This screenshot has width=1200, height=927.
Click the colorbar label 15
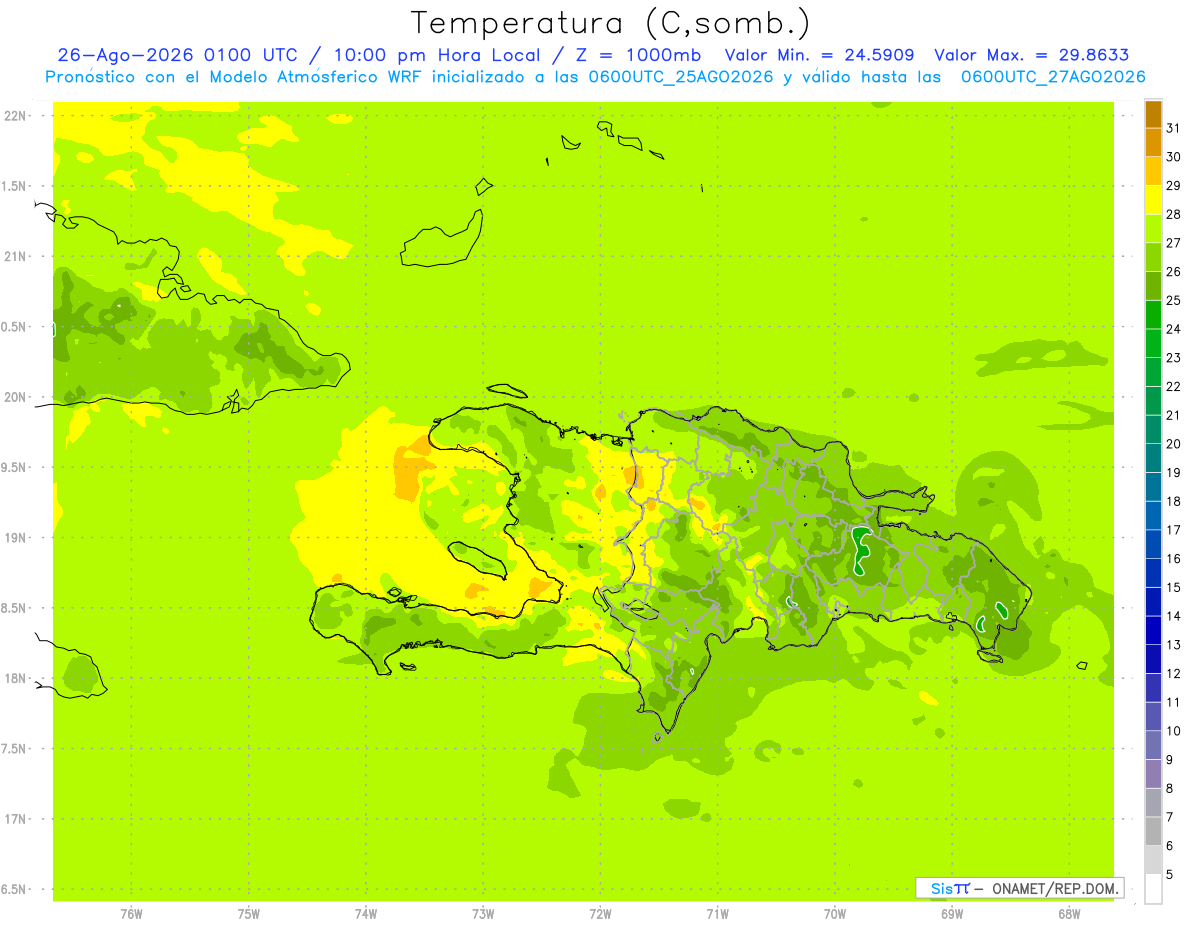(1173, 587)
